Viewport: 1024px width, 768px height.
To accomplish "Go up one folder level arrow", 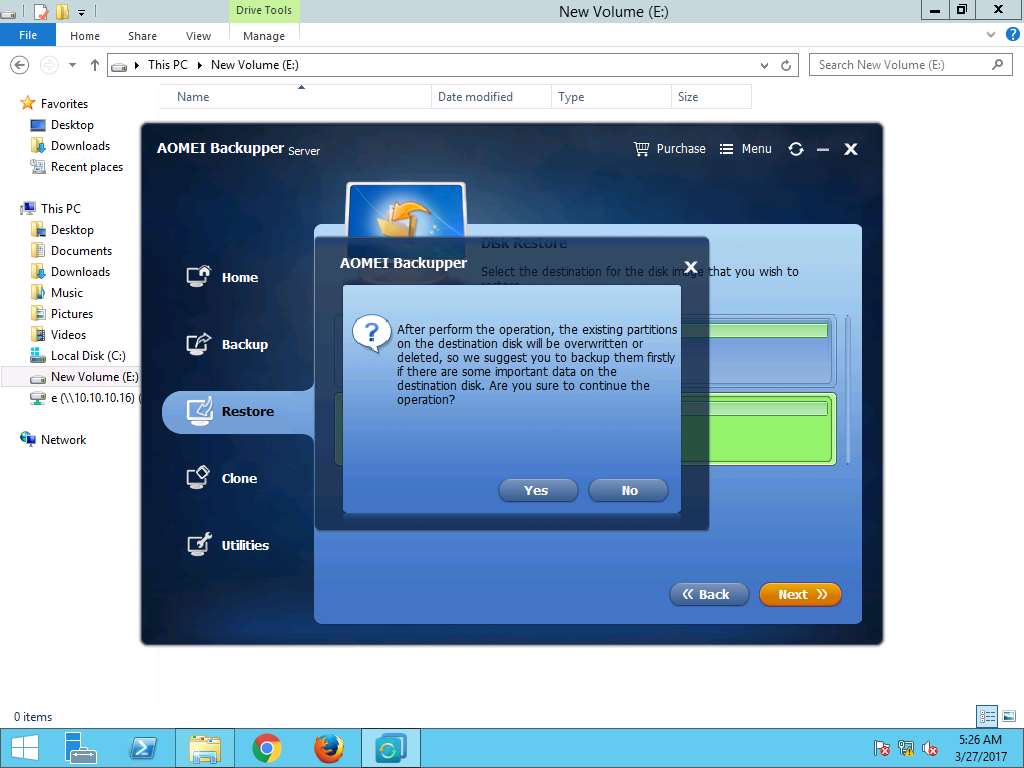I will coord(95,65).
